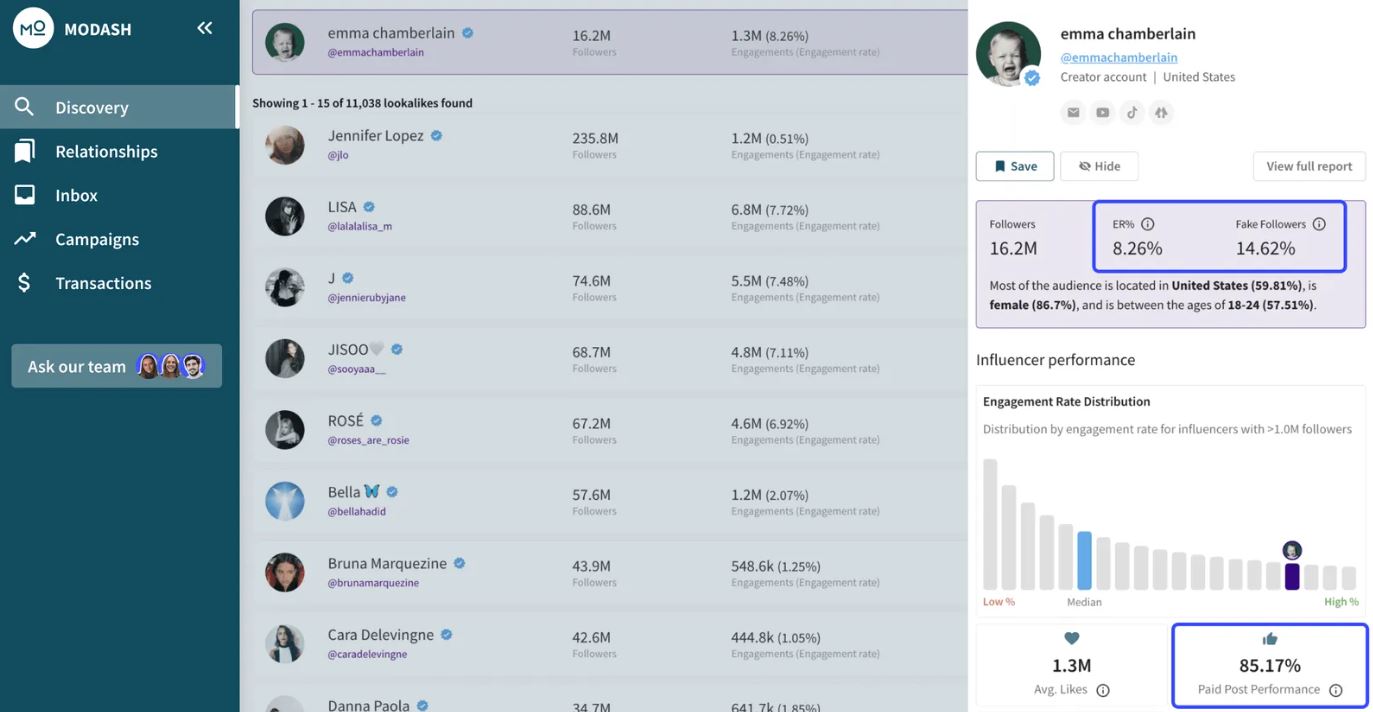Screen dimensions: 1373x712
Task: Click emma chamberlain's email icon
Action: (x=1072, y=112)
